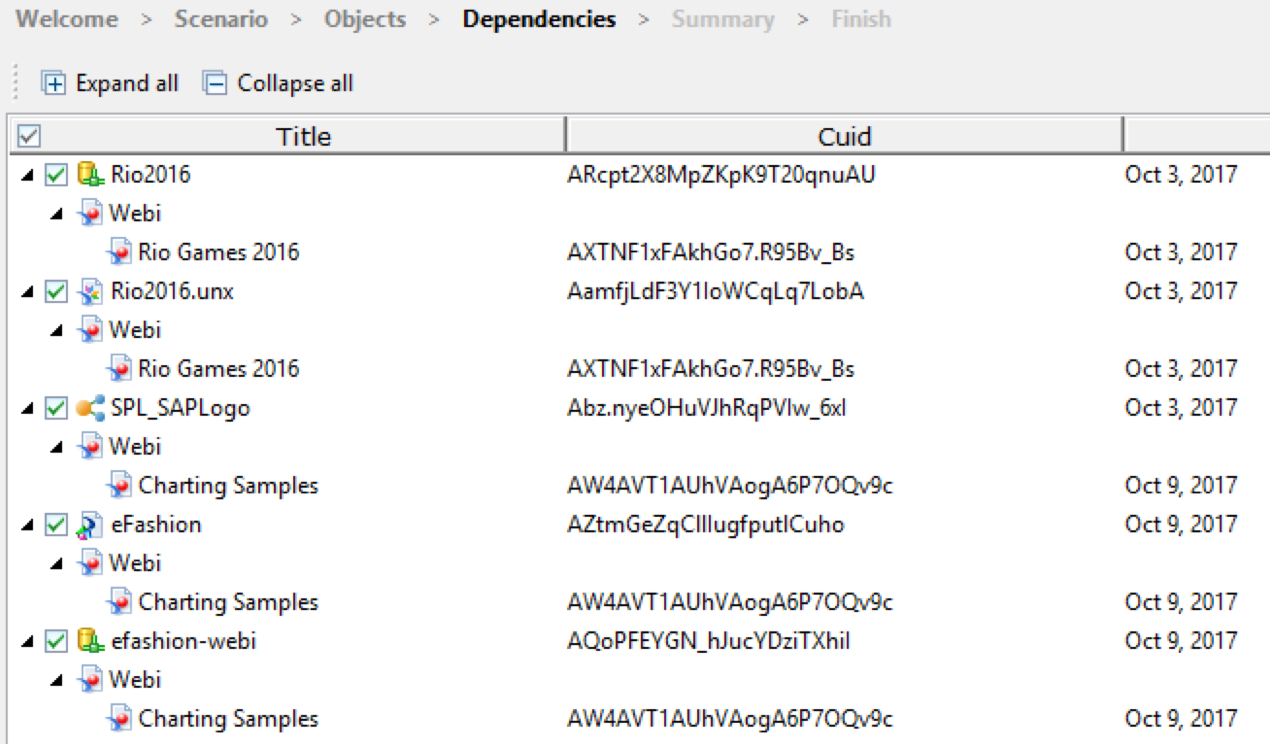1270x744 pixels.
Task: Click the Webi folder icon under SPL_SAPLogo
Action: click(91, 447)
